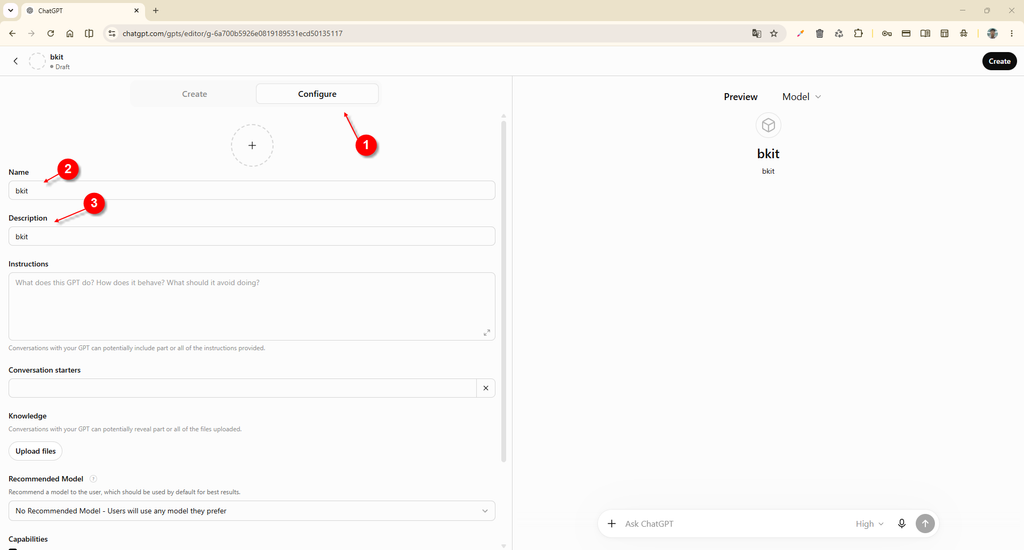
Task: Close the ChatGPT browser tab
Action: [x=136, y=10]
